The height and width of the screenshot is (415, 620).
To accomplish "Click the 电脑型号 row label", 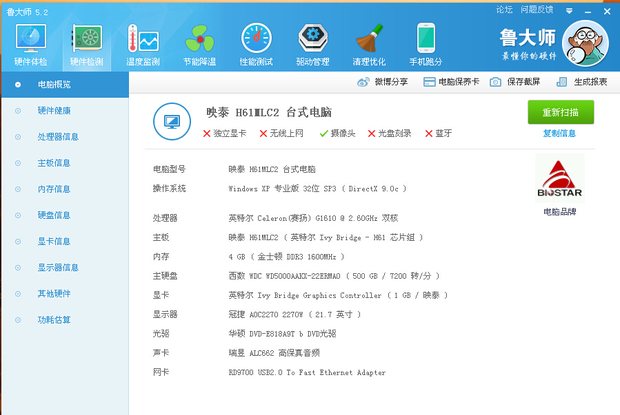I will 169,170.
